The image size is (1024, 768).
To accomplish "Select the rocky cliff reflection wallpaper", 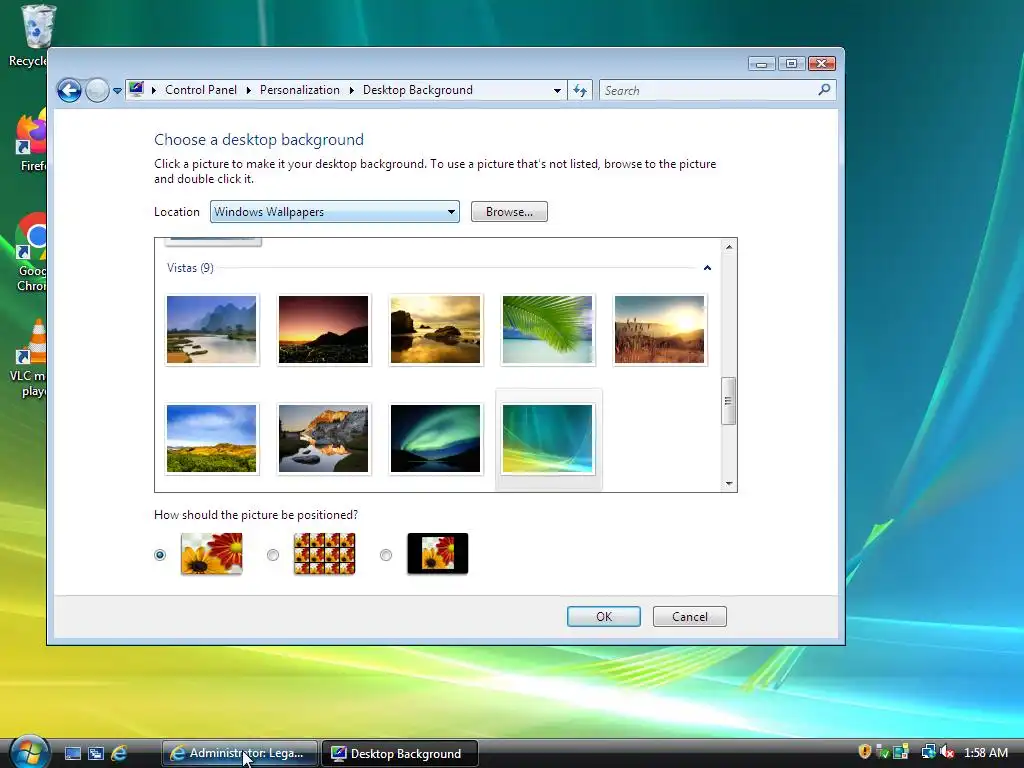I will point(323,438).
